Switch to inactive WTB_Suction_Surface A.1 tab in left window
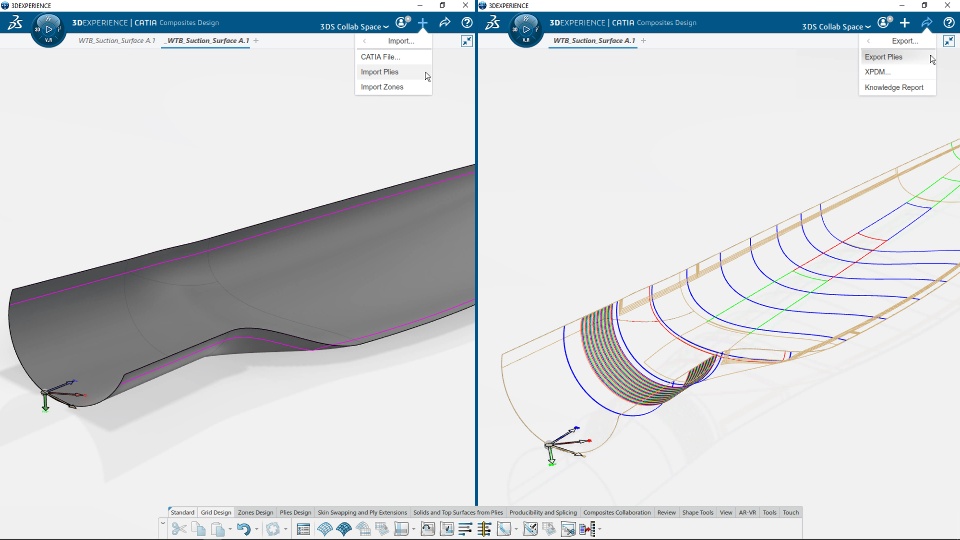Image resolution: width=960 pixels, height=540 pixels. pos(116,40)
